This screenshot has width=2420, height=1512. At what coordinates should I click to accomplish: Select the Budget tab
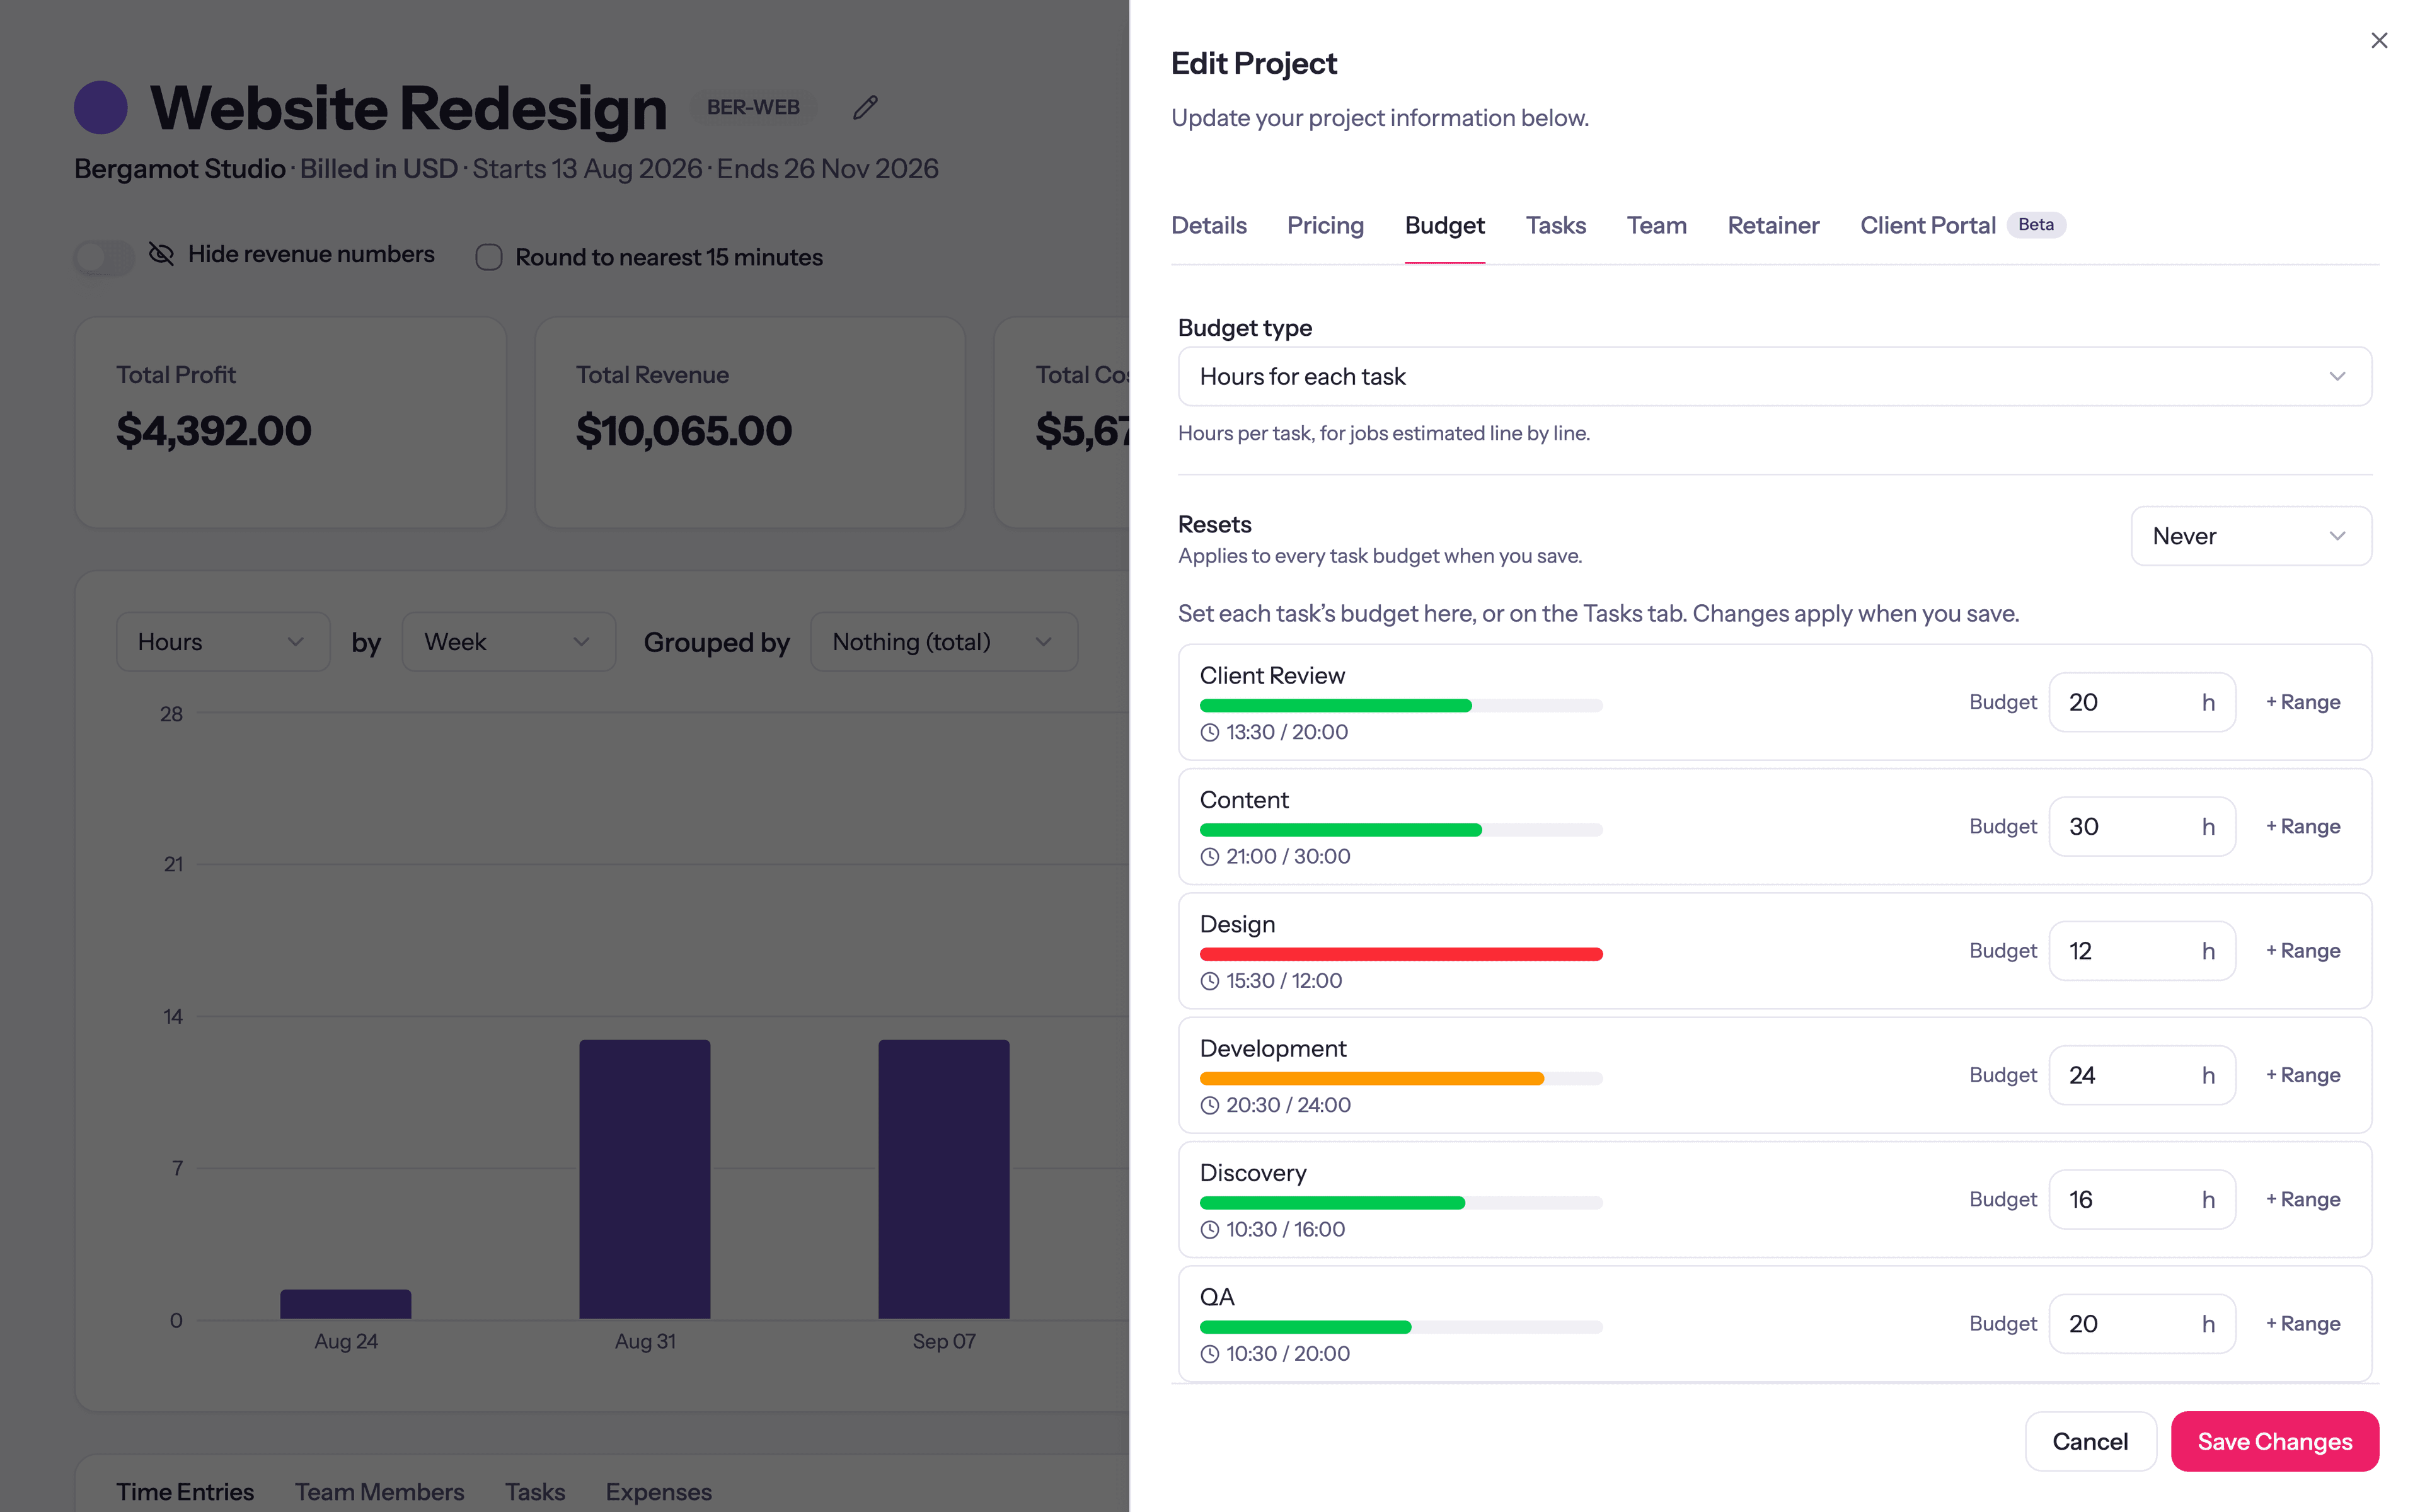1445,225
